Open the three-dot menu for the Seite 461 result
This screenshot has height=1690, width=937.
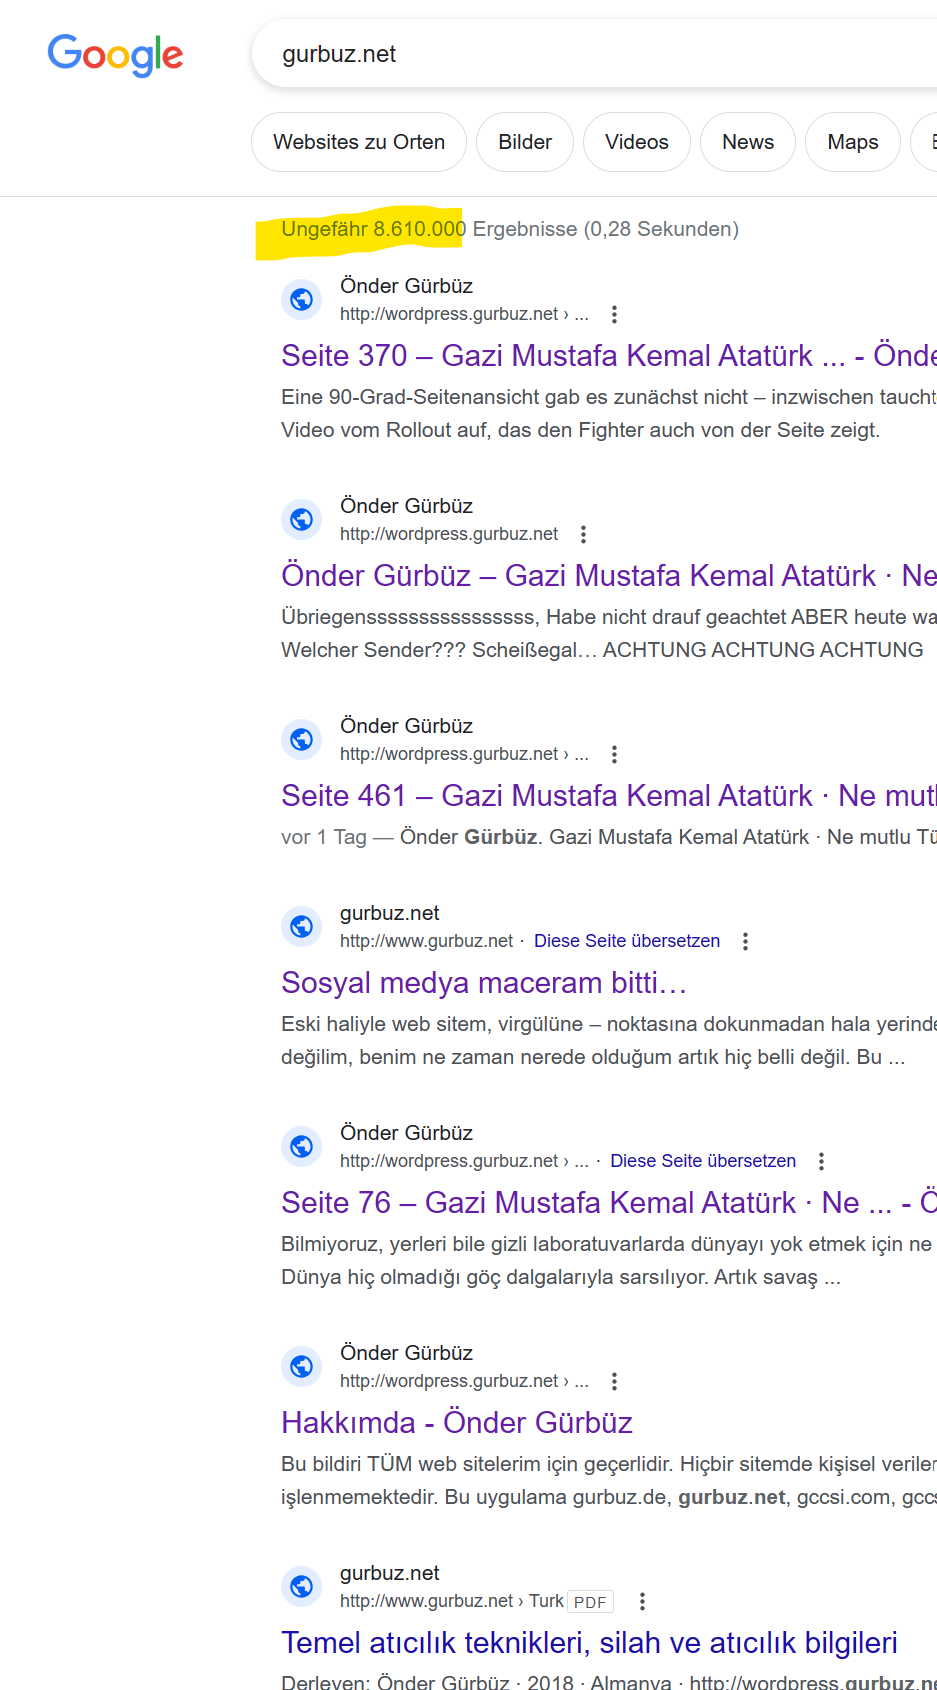click(614, 754)
